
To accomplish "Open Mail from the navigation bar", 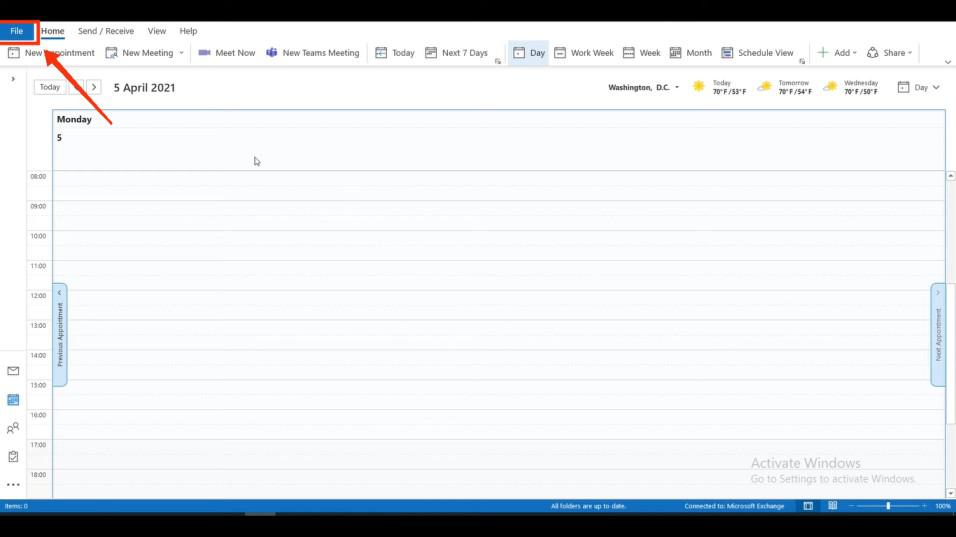I will click(x=13, y=371).
